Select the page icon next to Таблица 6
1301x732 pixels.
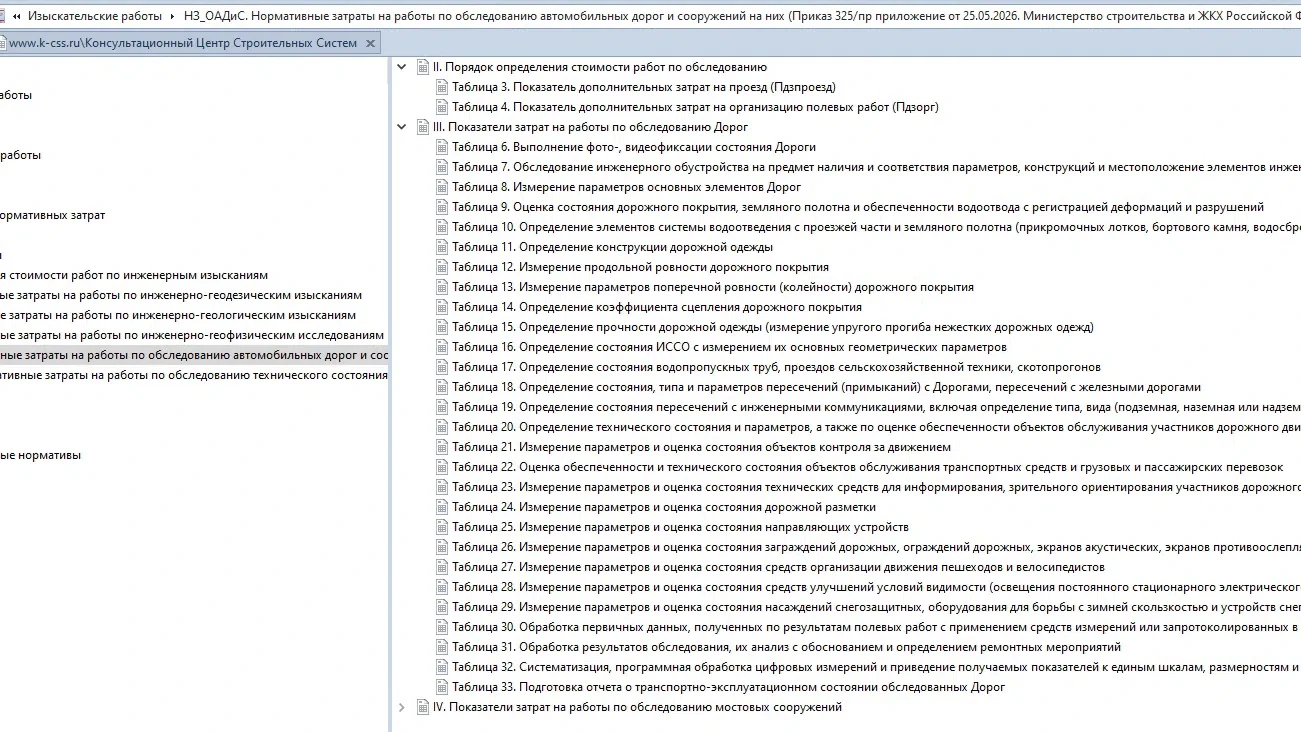tap(442, 147)
